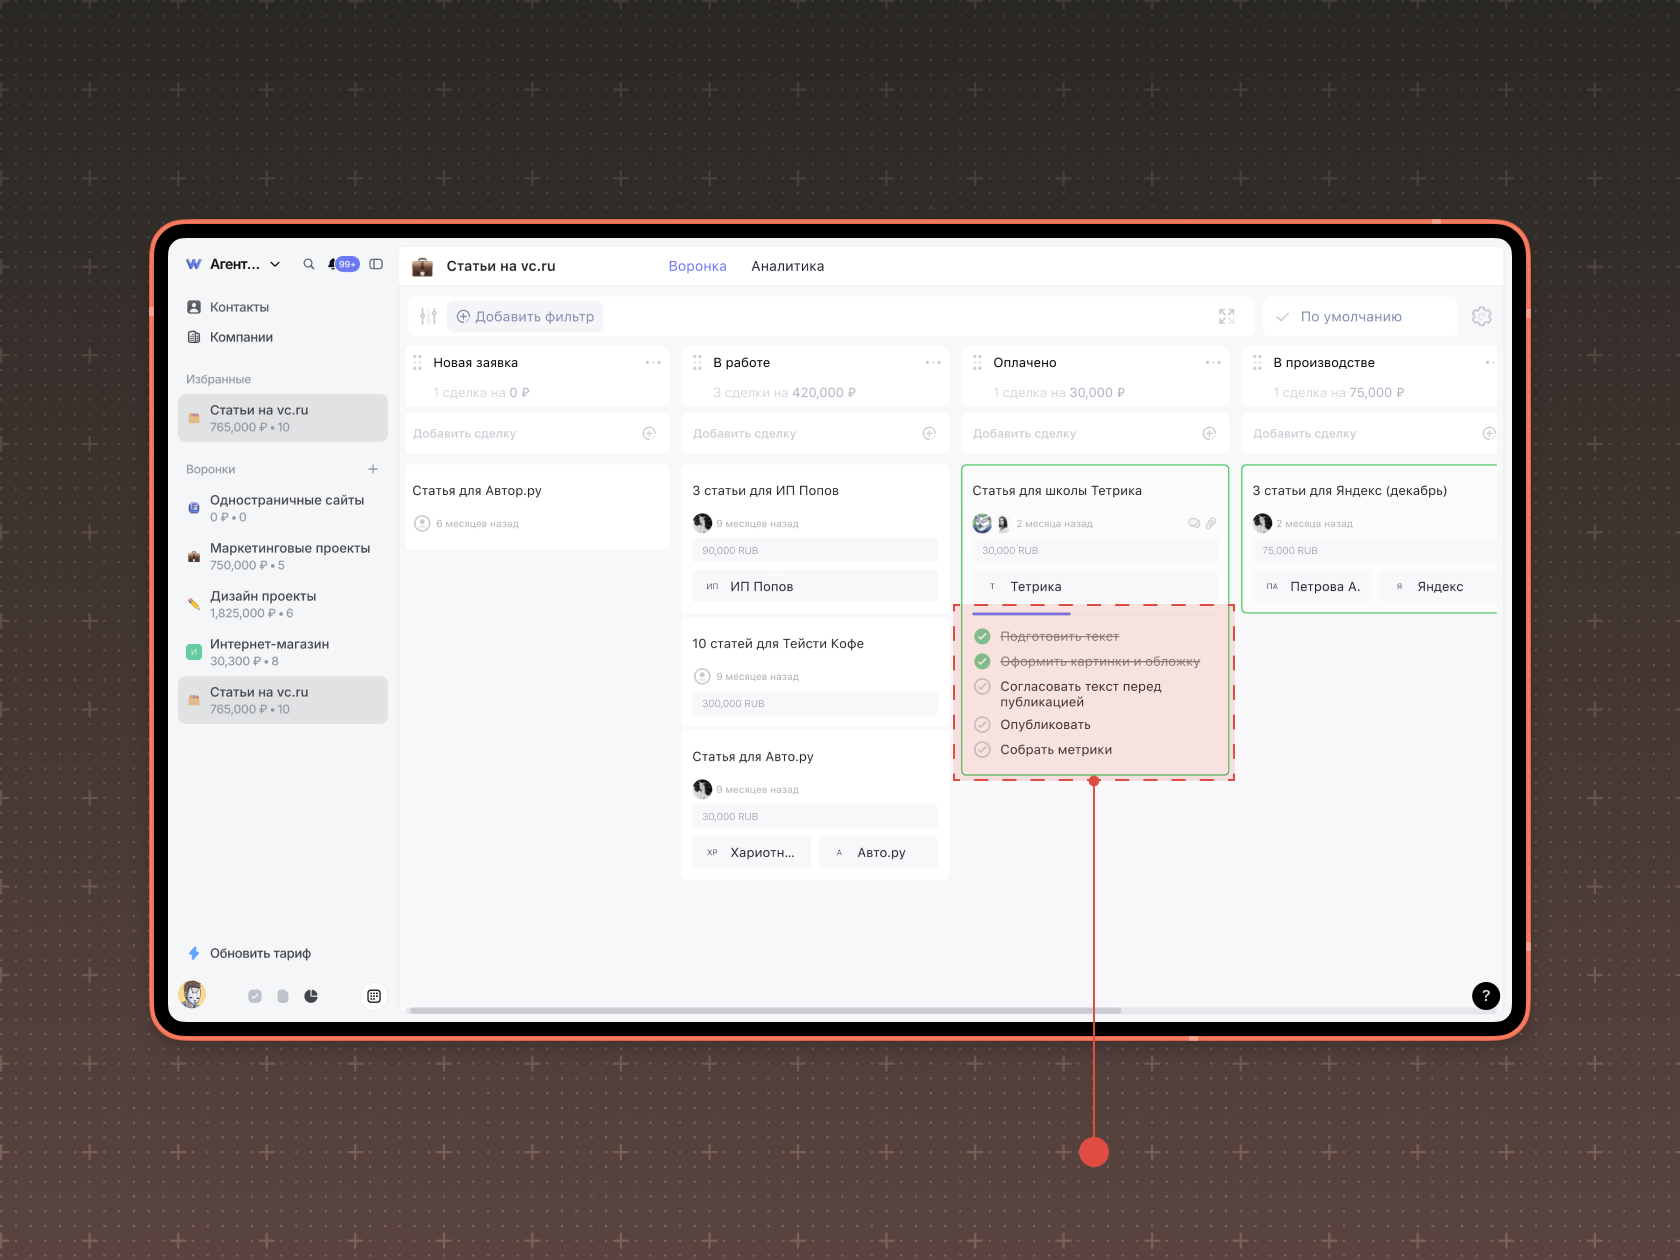1680x1260 pixels.
Task: Click the plus icon next to Воронки
Action: pyautogui.click(x=373, y=469)
